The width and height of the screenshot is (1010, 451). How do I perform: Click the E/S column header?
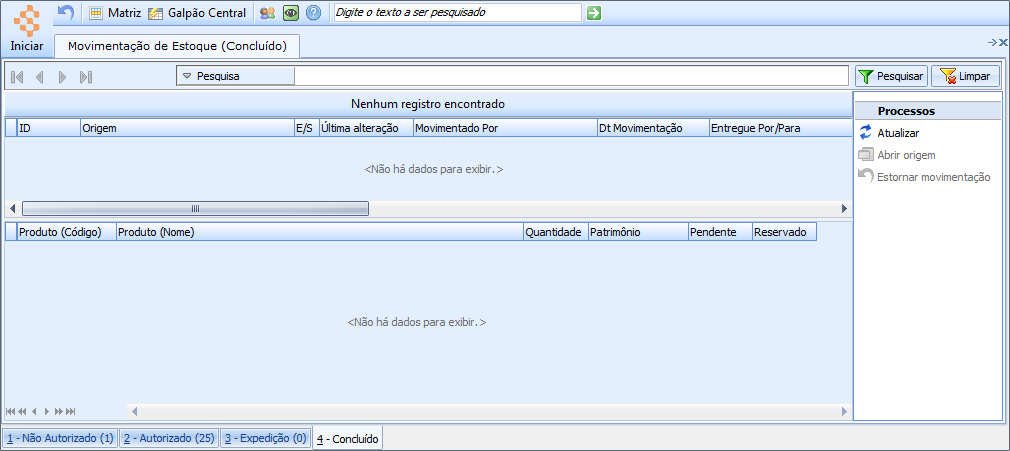tap(307, 128)
